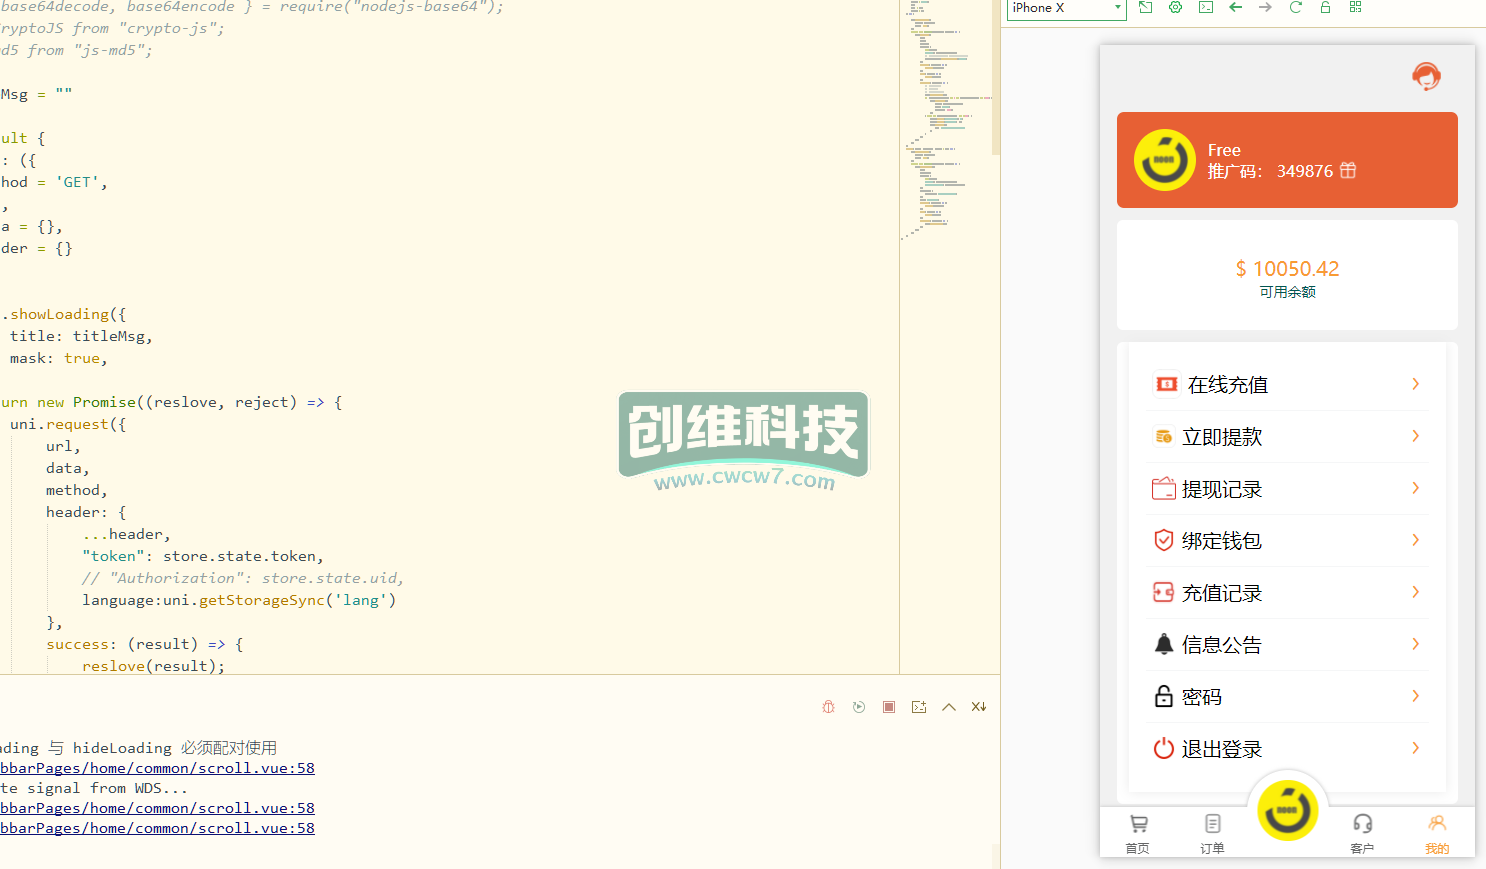
Task: Open the preview settings gear icon
Action: 1176,7
